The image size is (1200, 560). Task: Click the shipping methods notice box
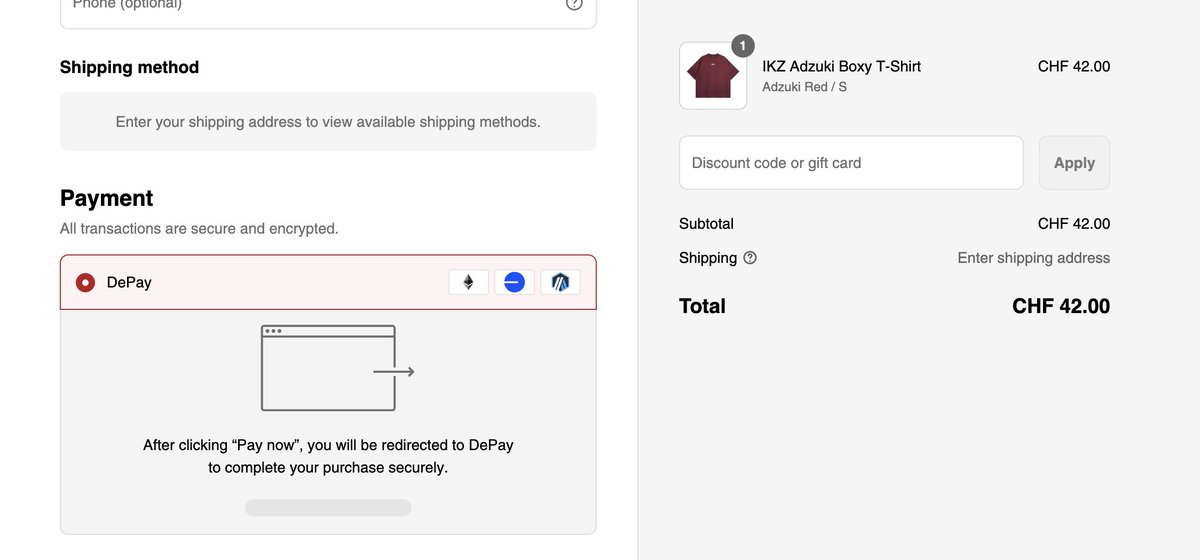point(328,122)
